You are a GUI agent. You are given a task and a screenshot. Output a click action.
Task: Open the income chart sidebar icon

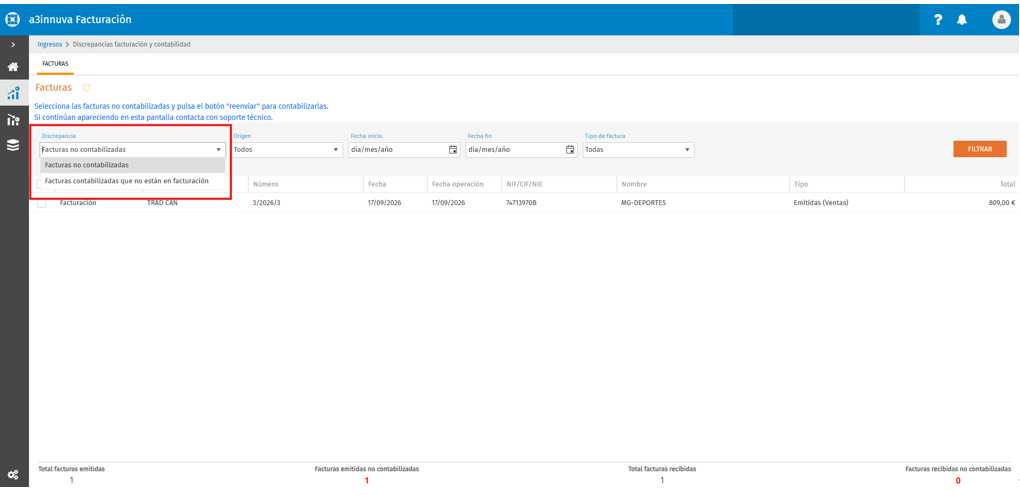(x=13, y=92)
